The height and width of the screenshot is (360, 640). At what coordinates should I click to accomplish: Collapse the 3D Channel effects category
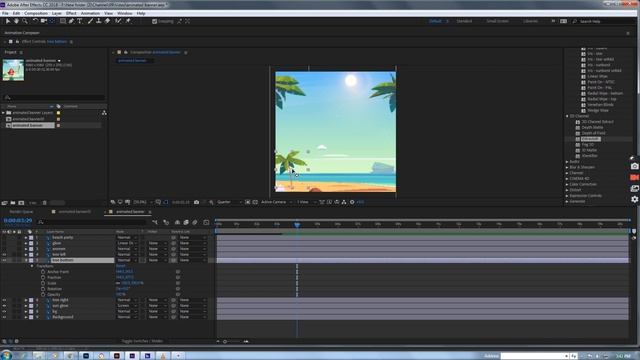click(x=567, y=116)
